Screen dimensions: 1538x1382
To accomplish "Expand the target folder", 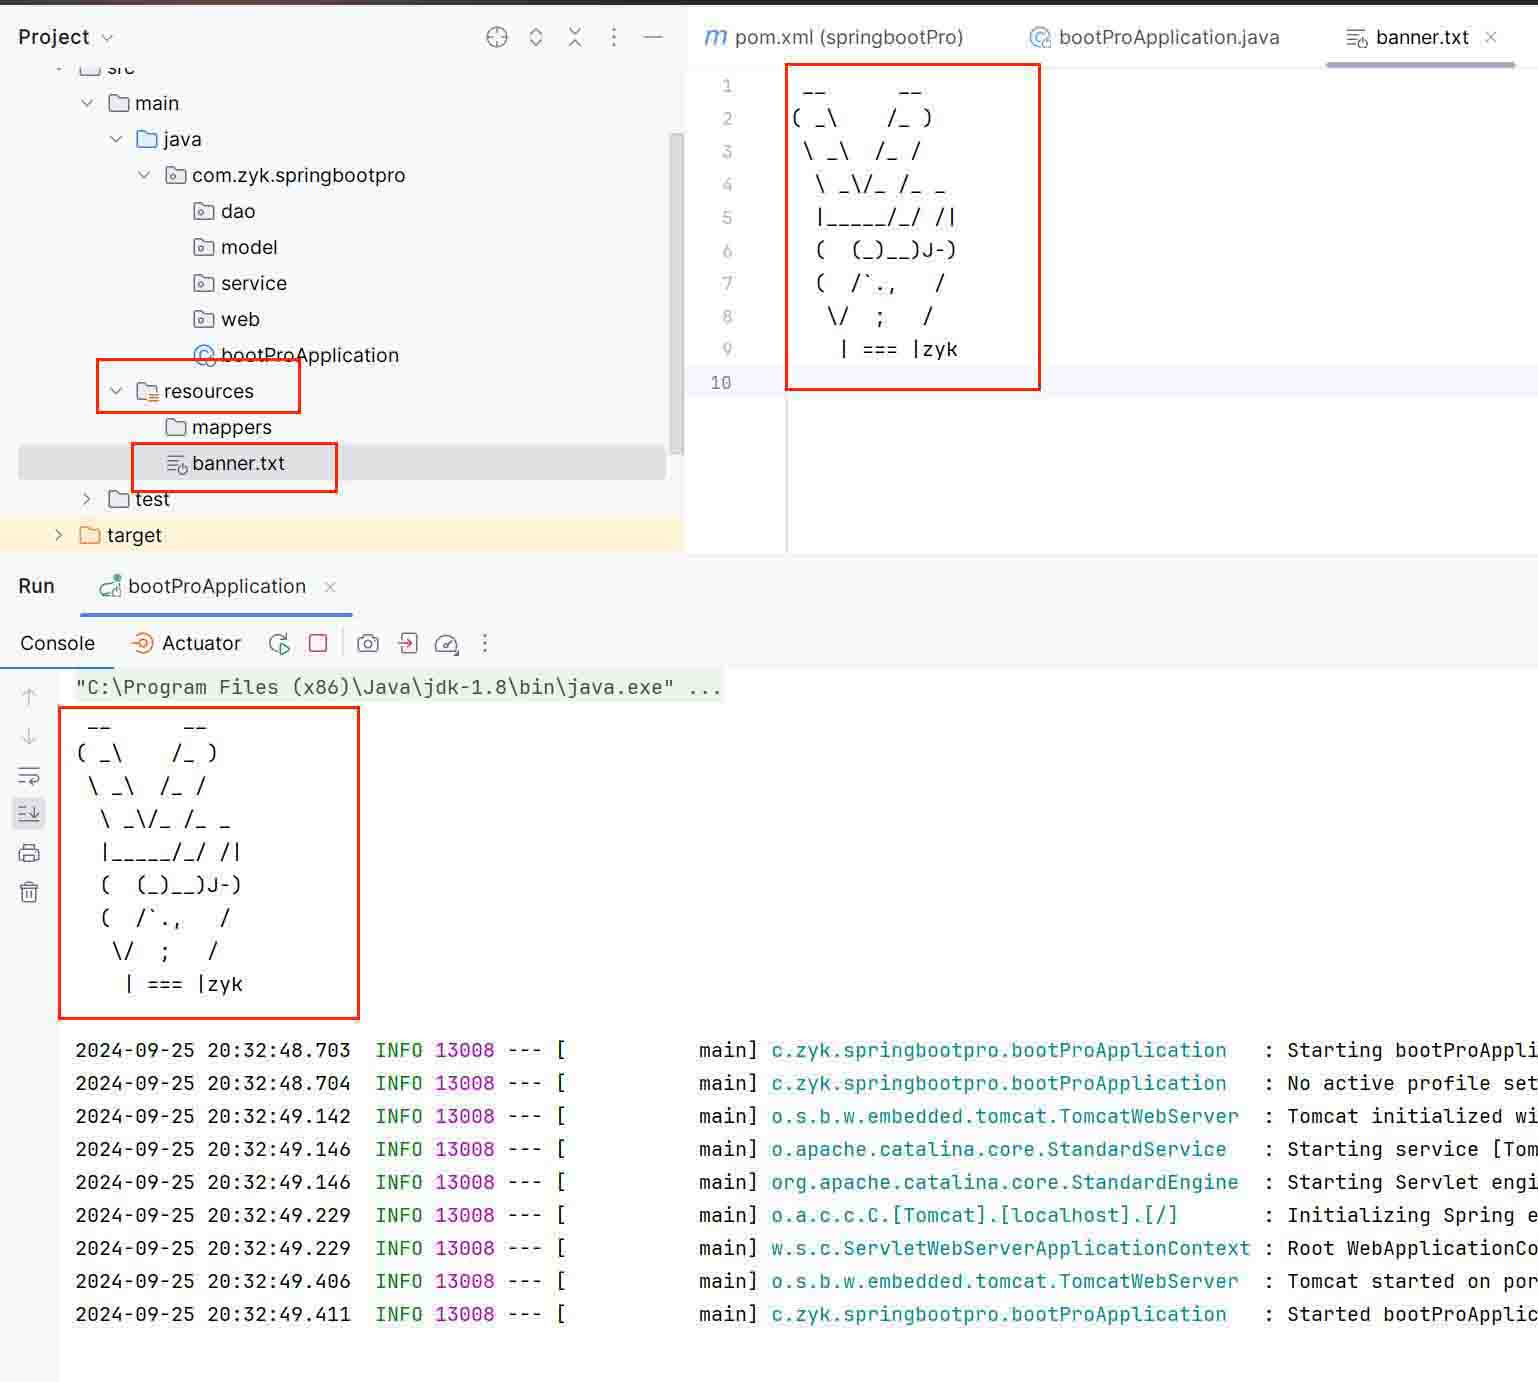I will click(x=58, y=535).
